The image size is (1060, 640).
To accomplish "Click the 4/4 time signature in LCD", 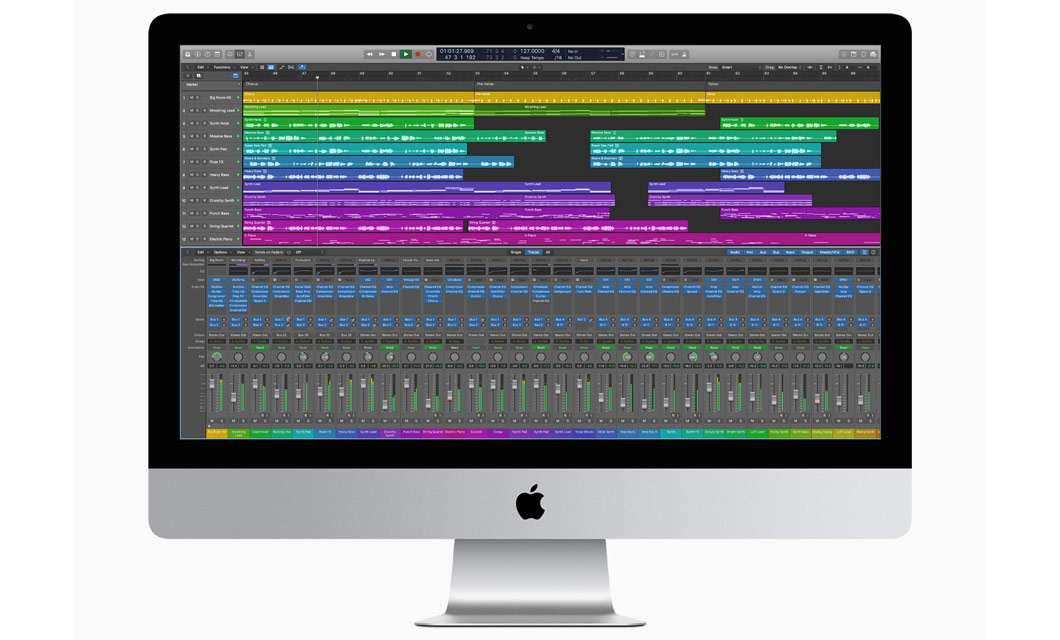I will pyautogui.click(x=556, y=51).
